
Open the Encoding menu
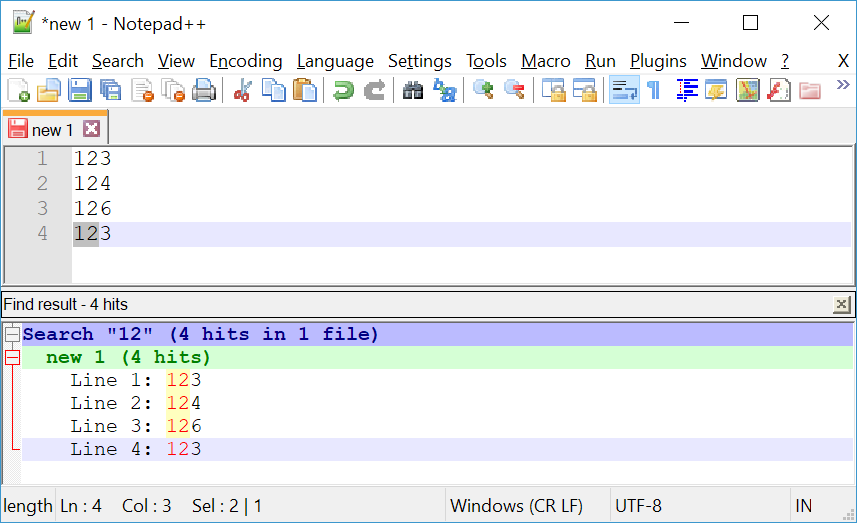coord(245,61)
